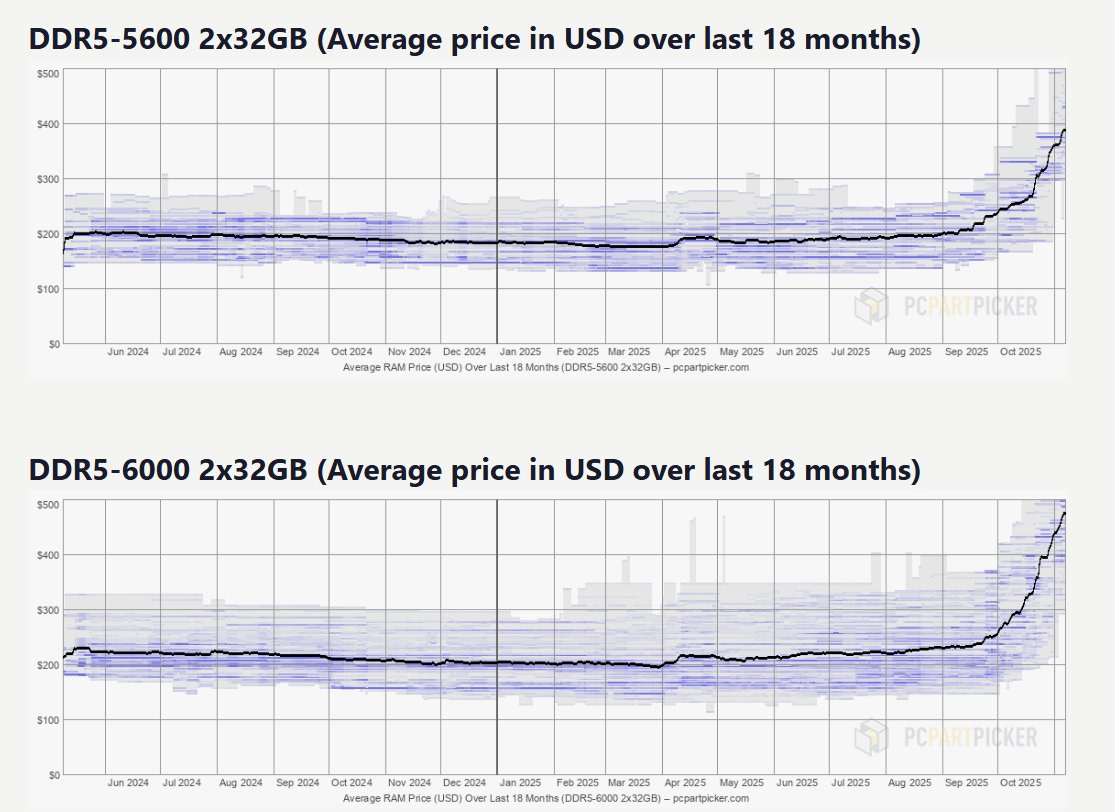Pick Jan 2025 label on DDR5-6000 chart
This screenshot has height=812, width=1115.
point(520,783)
